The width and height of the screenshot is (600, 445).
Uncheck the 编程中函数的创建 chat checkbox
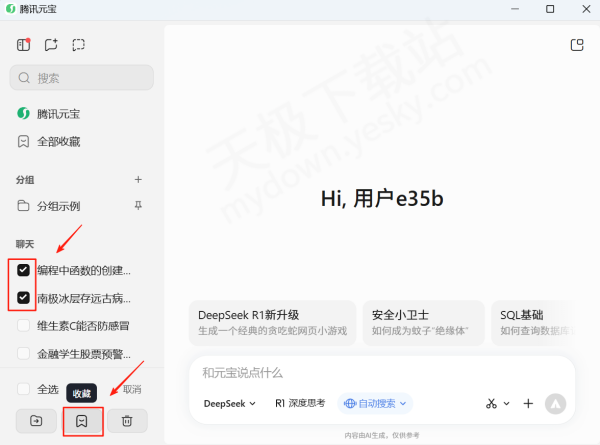[x=23, y=270]
